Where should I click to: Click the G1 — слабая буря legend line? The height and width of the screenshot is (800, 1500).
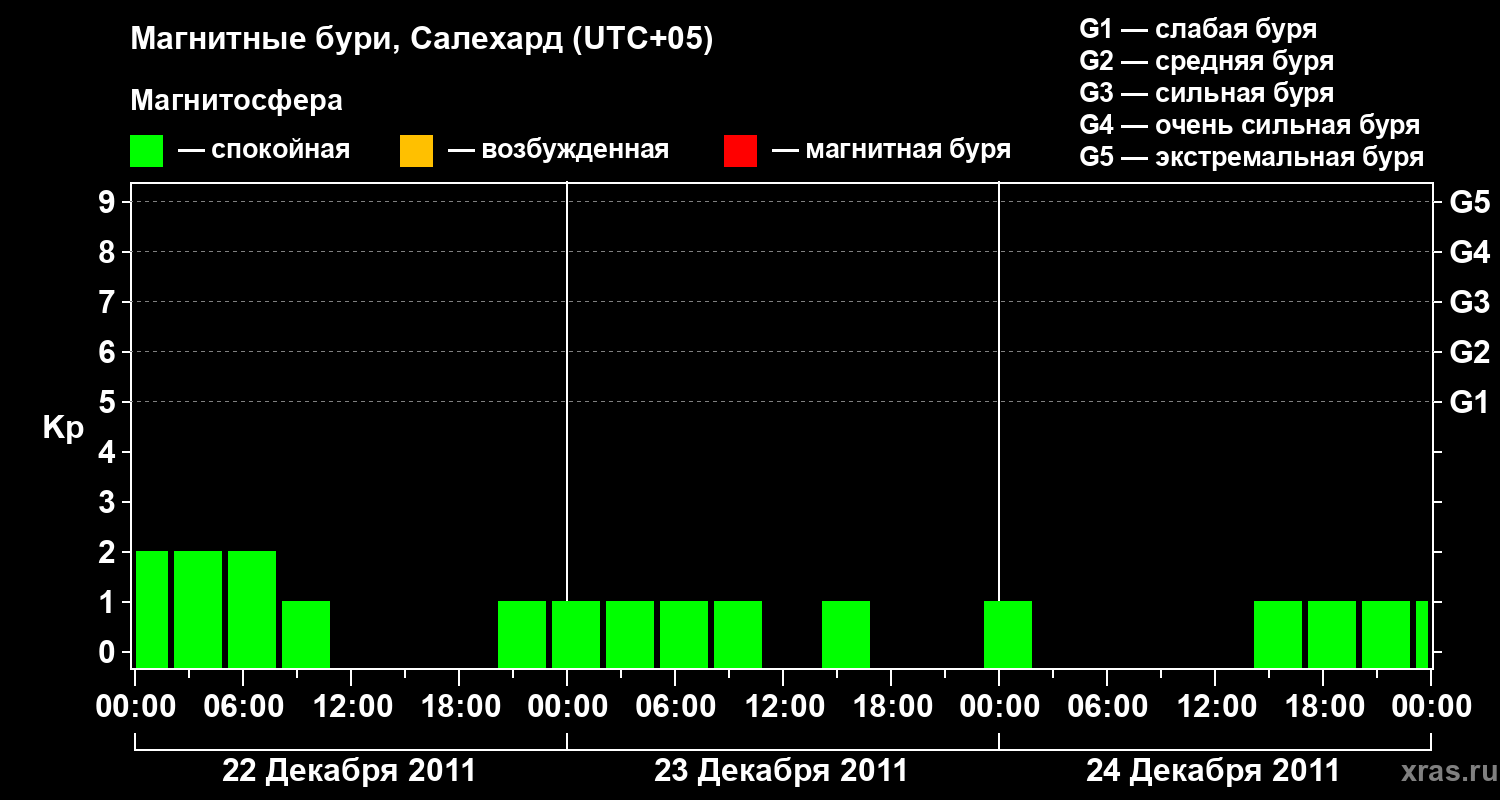(x=1198, y=28)
